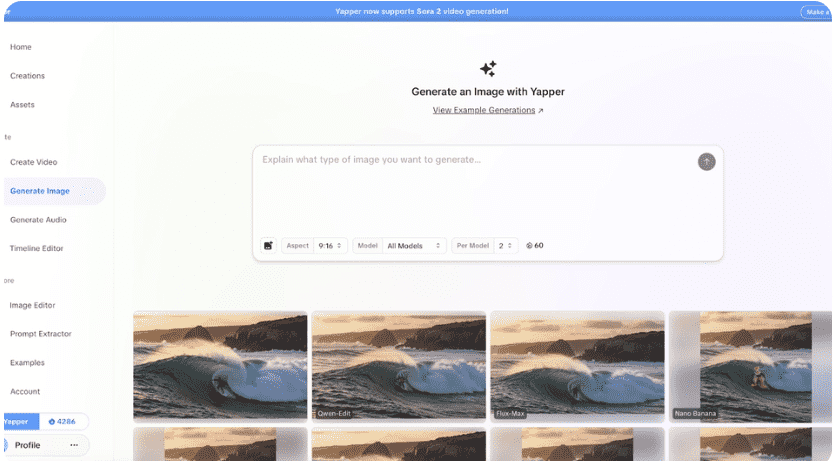Click the sparkle icon above heading

tap(488, 69)
